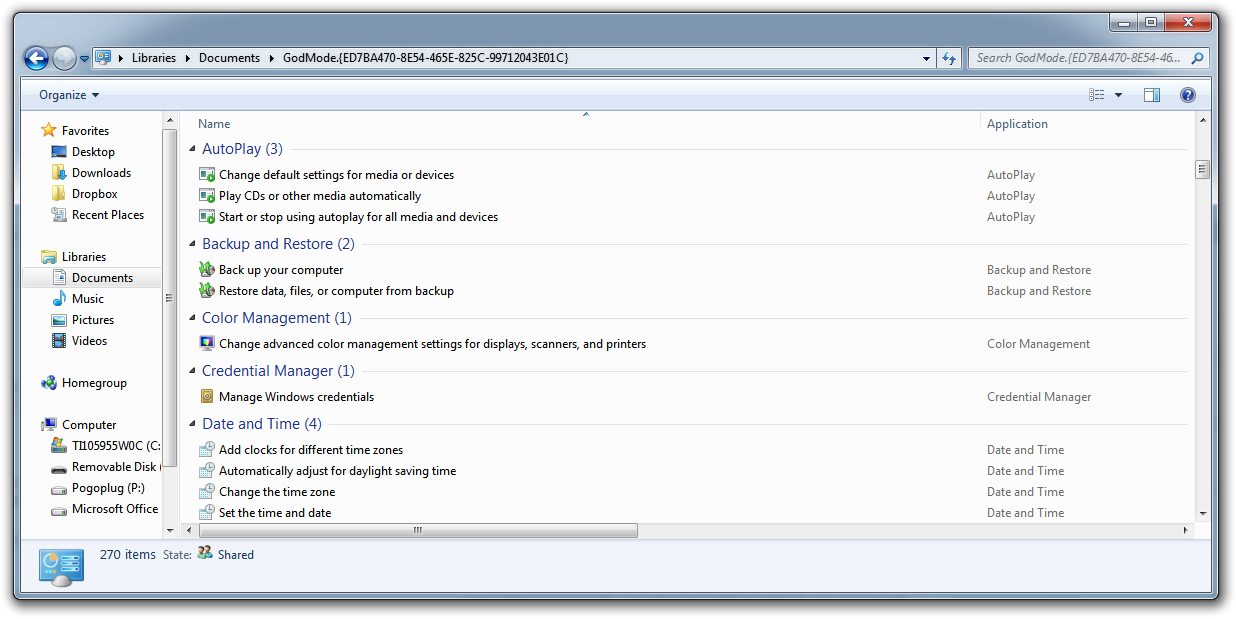1236x619 pixels.
Task: Click the Set the time and date icon
Action: coord(207,512)
